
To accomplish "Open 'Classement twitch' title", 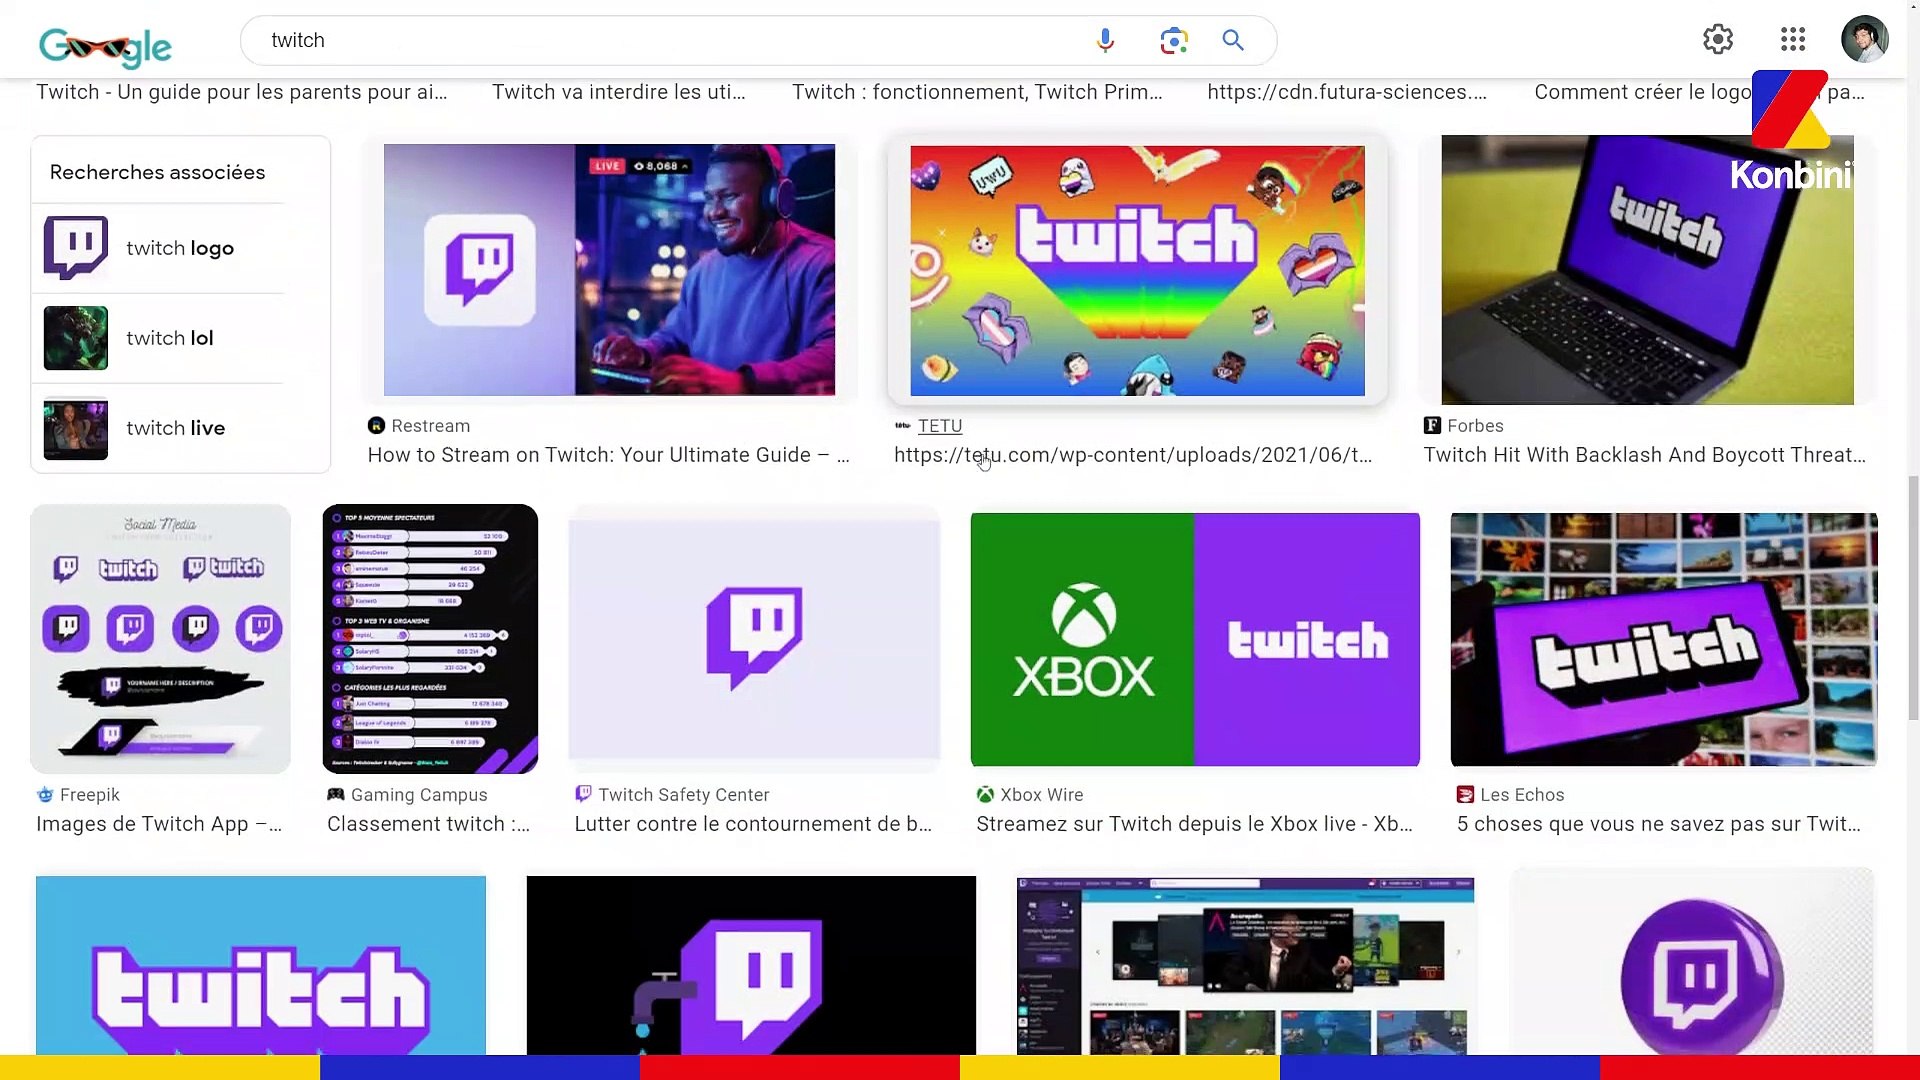I will click(x=428, y=824).
